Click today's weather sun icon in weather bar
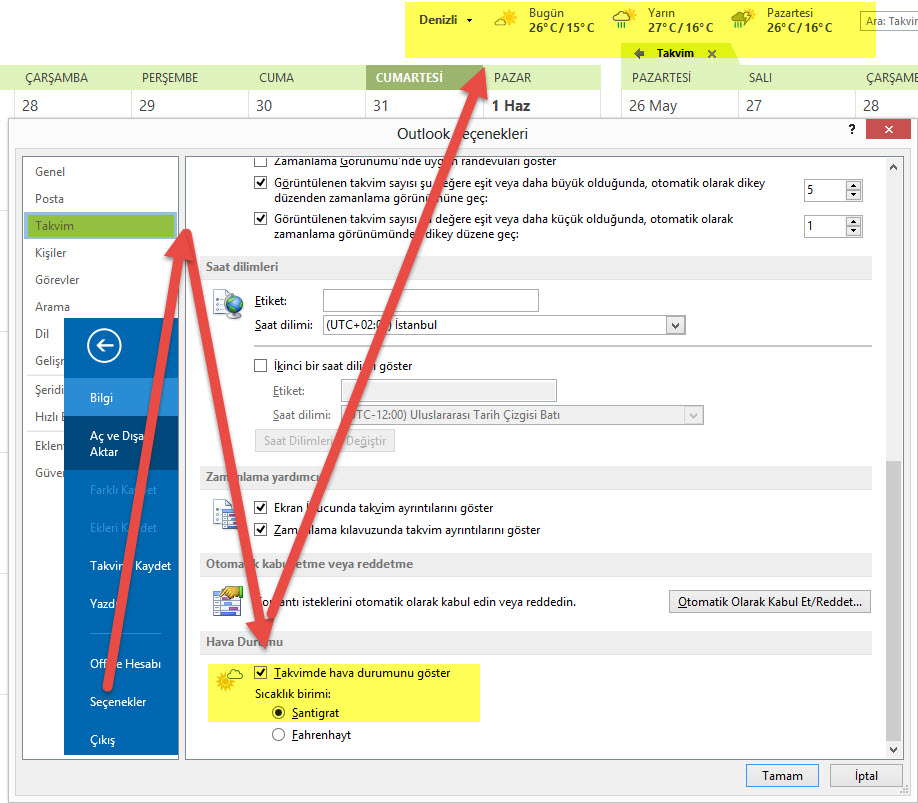The height and width of the screenshot is (803, 918). click(x=506, y=18)
